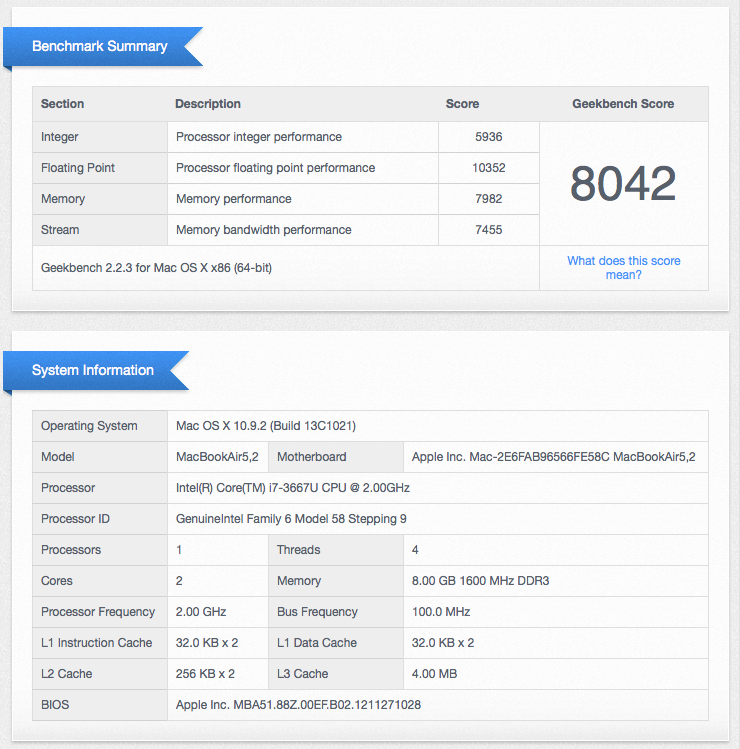Select the MBA51.88Z.00EF.B02 BIOS value
The height and width of the screenshot is (749, 740).
coord(298,706)
